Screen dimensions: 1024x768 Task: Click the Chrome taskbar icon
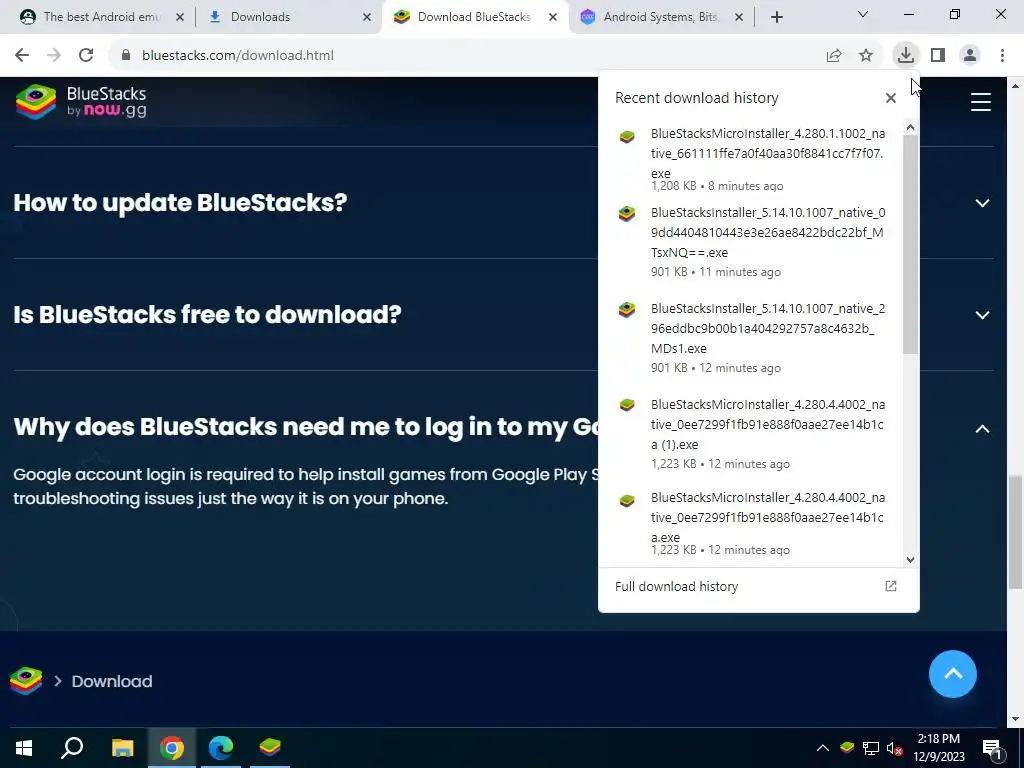coord(172,747)
